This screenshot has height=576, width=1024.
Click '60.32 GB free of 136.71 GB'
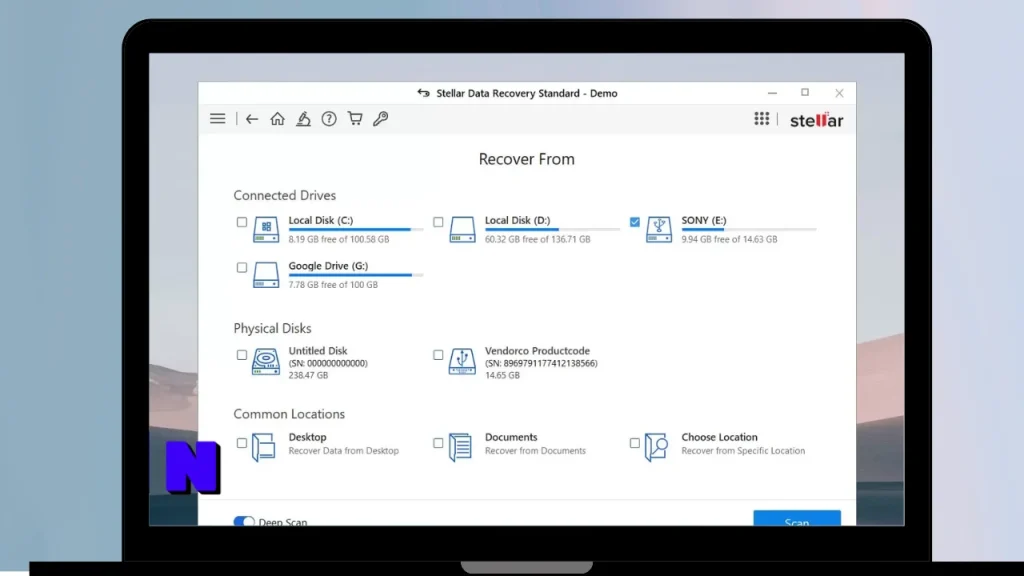pyautogui.click(x=537, y=239)
